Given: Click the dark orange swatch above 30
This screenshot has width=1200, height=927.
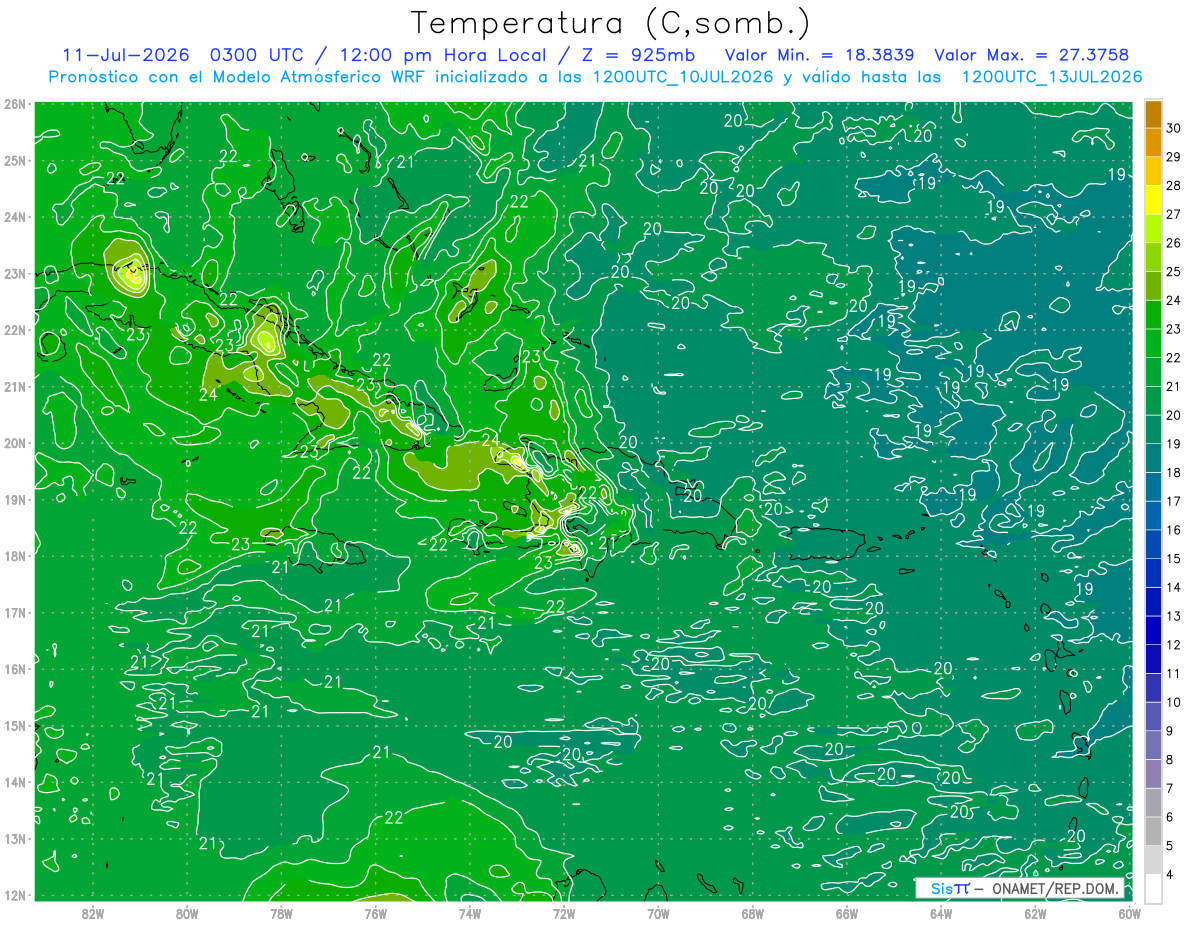Looking at the screenshot, I should pyautogui.click(x=1153, y=115).
